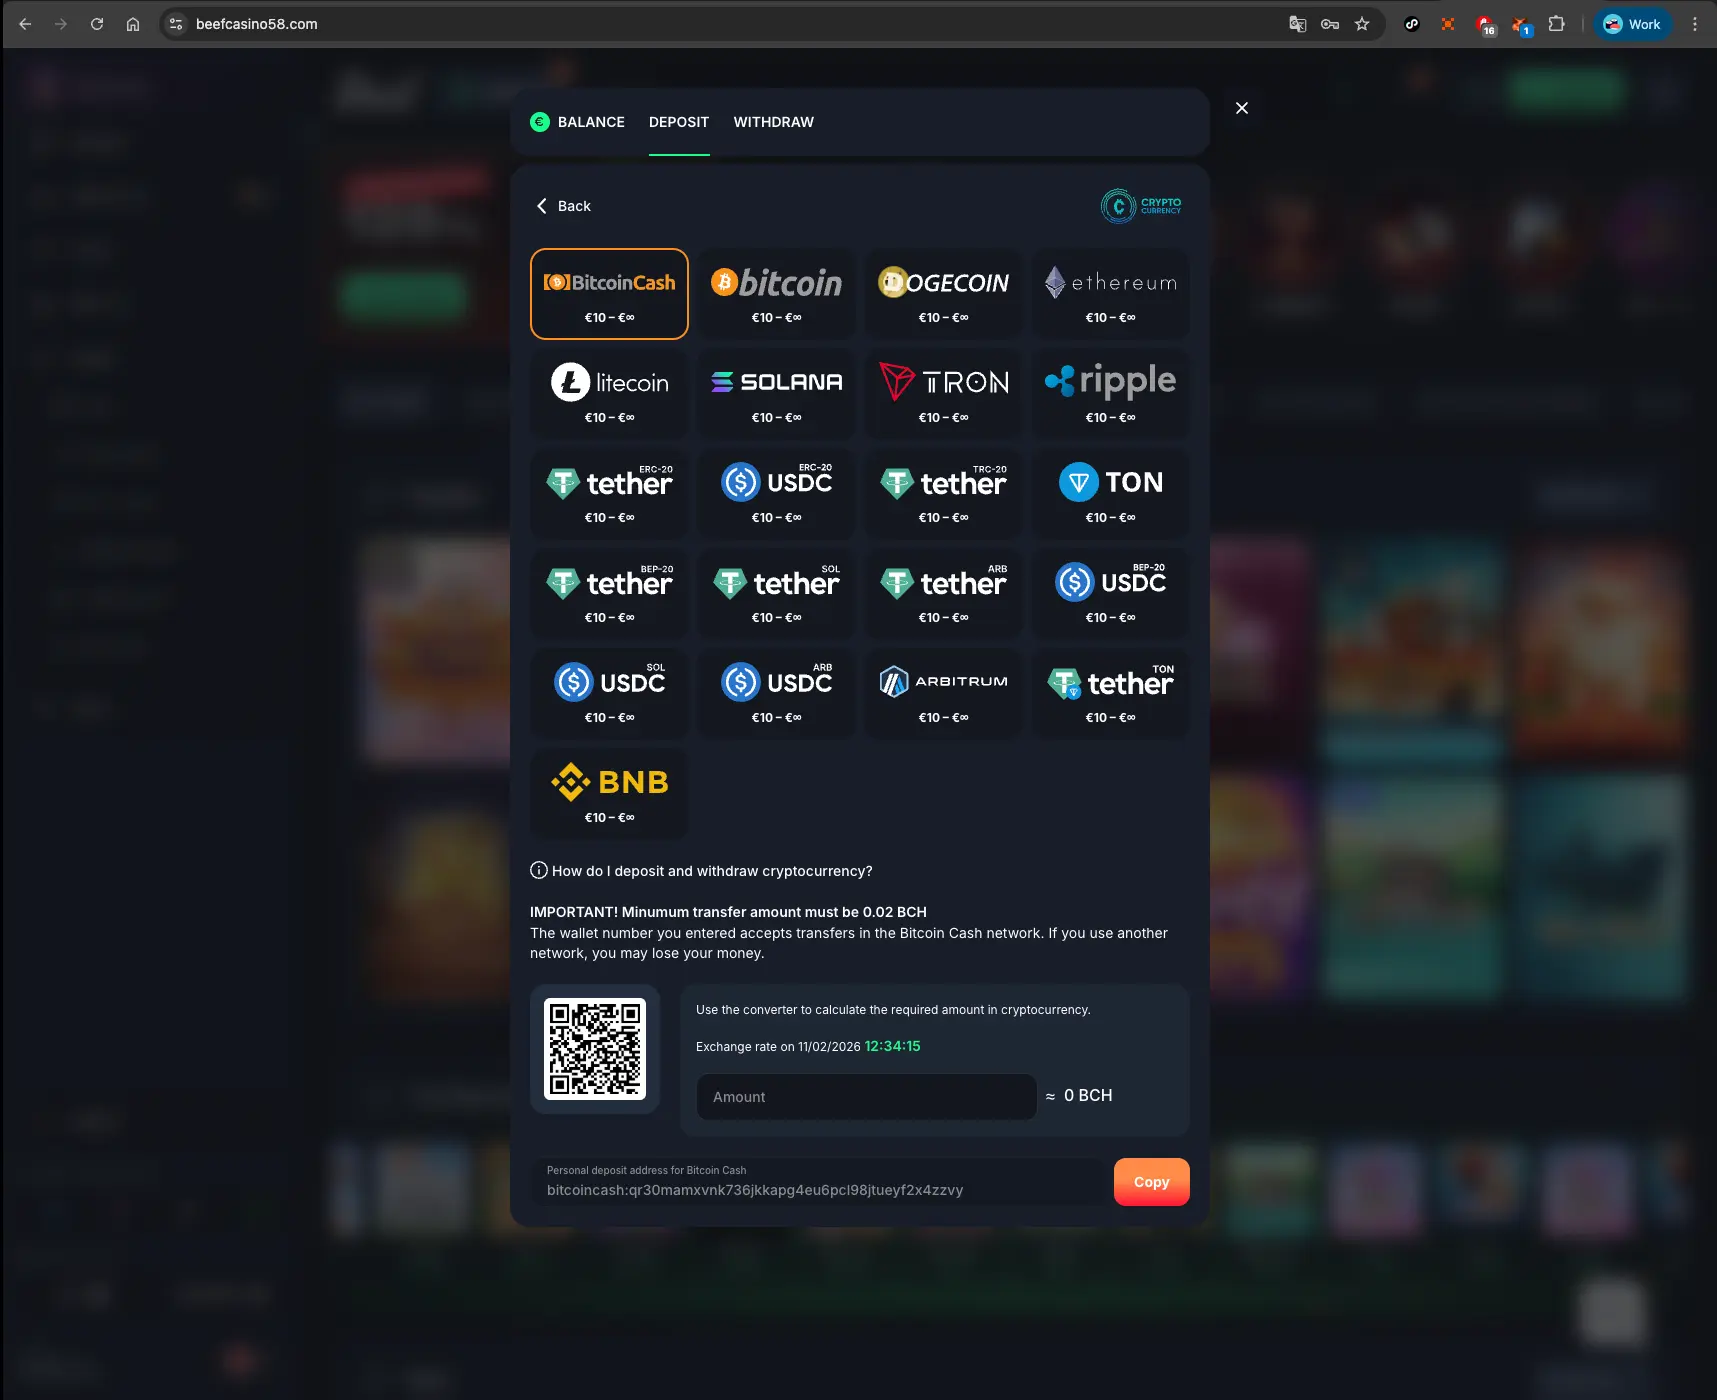The image size is (1717, 1400).
Task: Select BNB as deposit currency
Action: click(609, 794)
